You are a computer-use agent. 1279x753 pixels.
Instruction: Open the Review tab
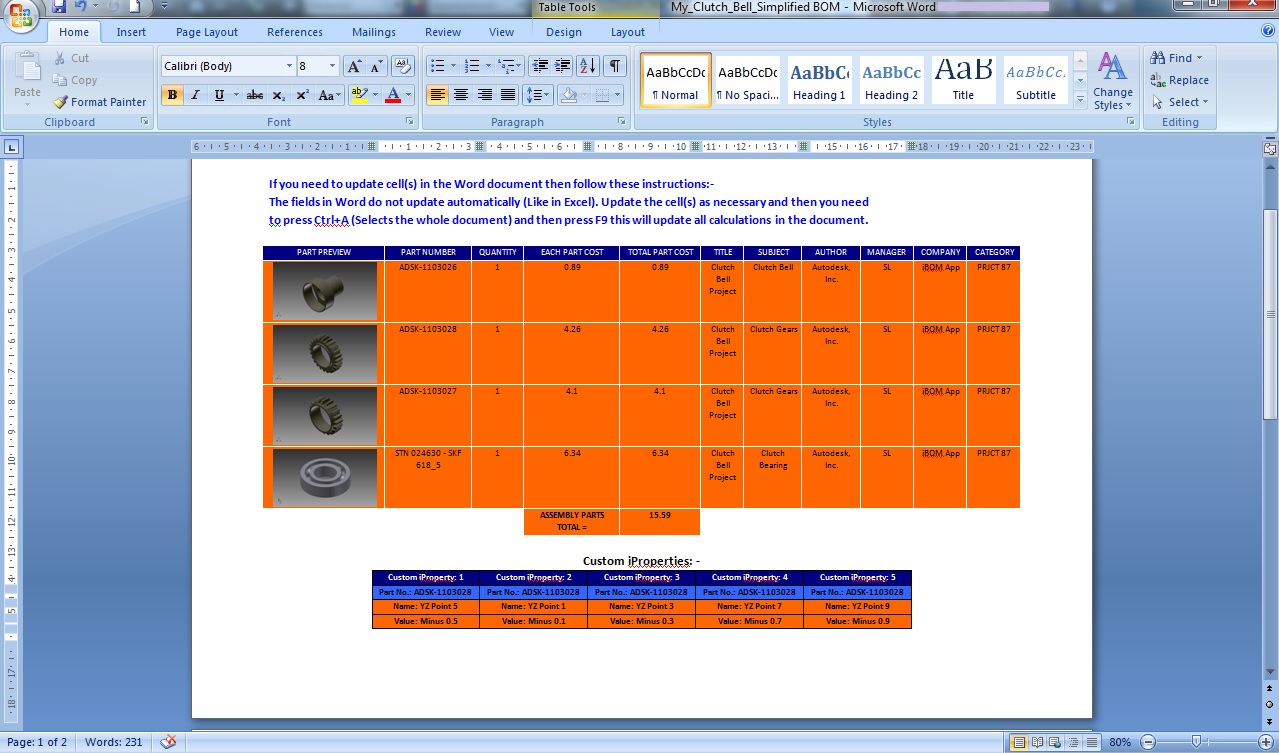point(443,32)
